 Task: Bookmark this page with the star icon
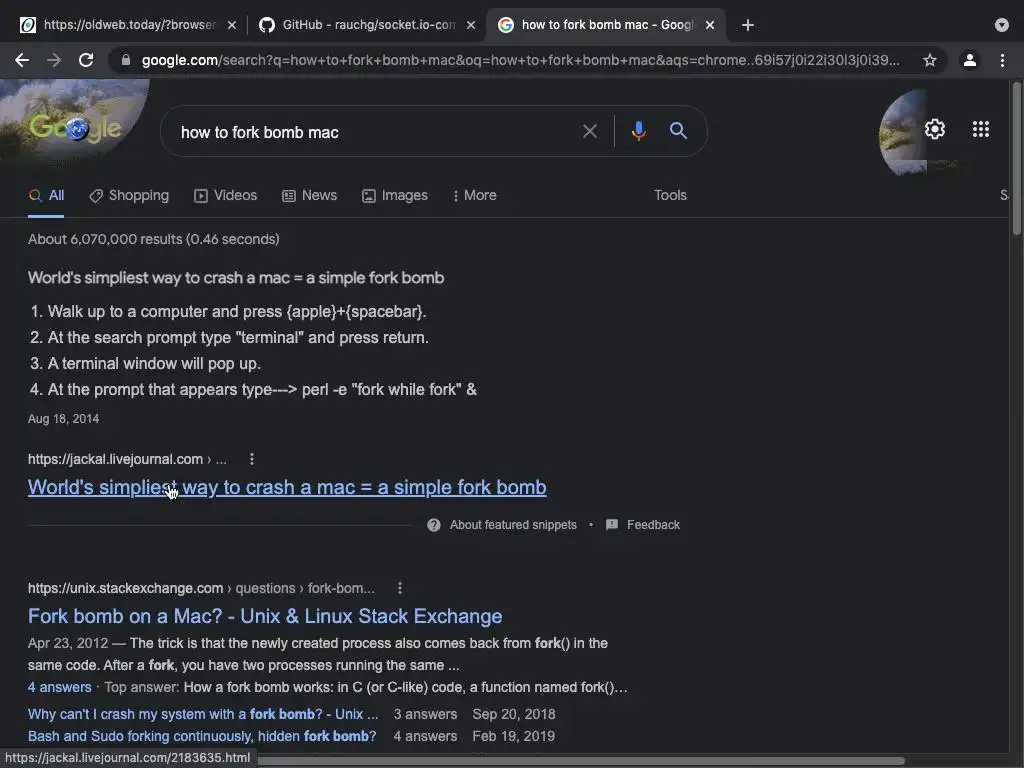930,60
